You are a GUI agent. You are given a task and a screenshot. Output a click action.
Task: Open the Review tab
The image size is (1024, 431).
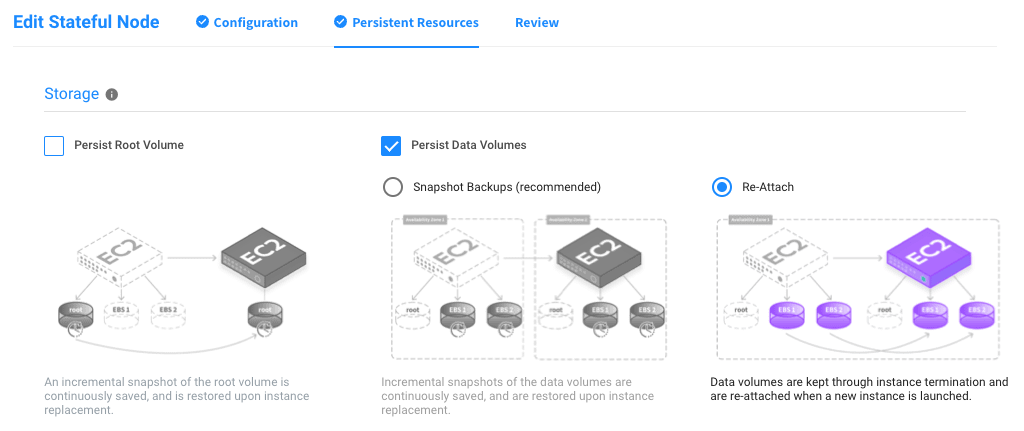pyautogui.click(x=537, y=22)
